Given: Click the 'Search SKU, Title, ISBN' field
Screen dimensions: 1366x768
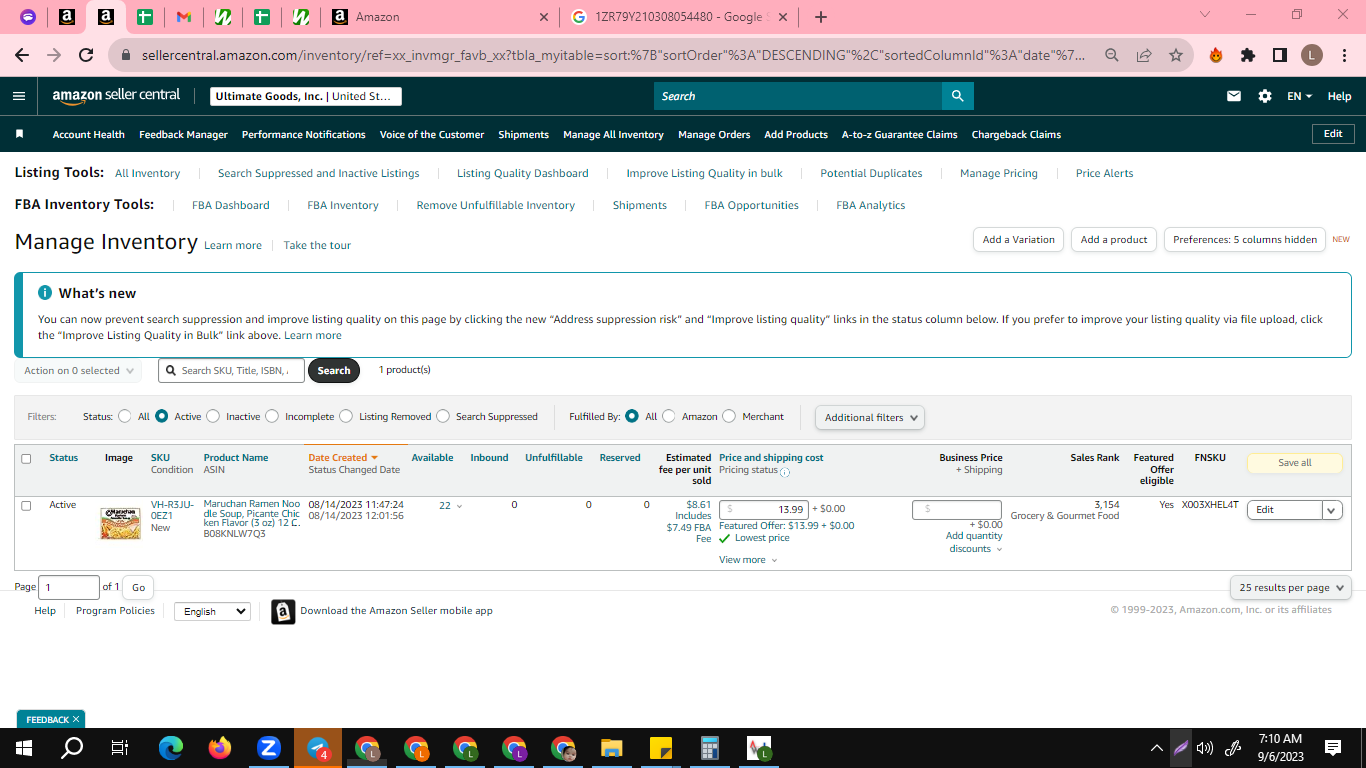Looking at the screenshot, I should (231, 370).
